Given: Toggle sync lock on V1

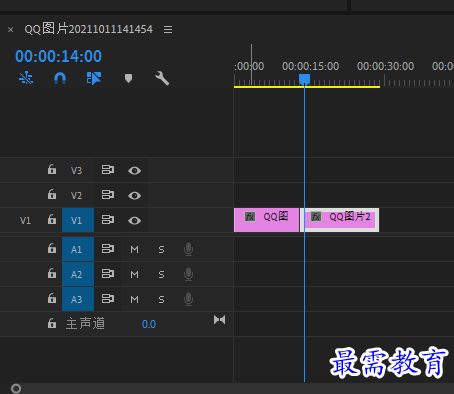Looking at the screenshot, I should click(x=108, y=220).
